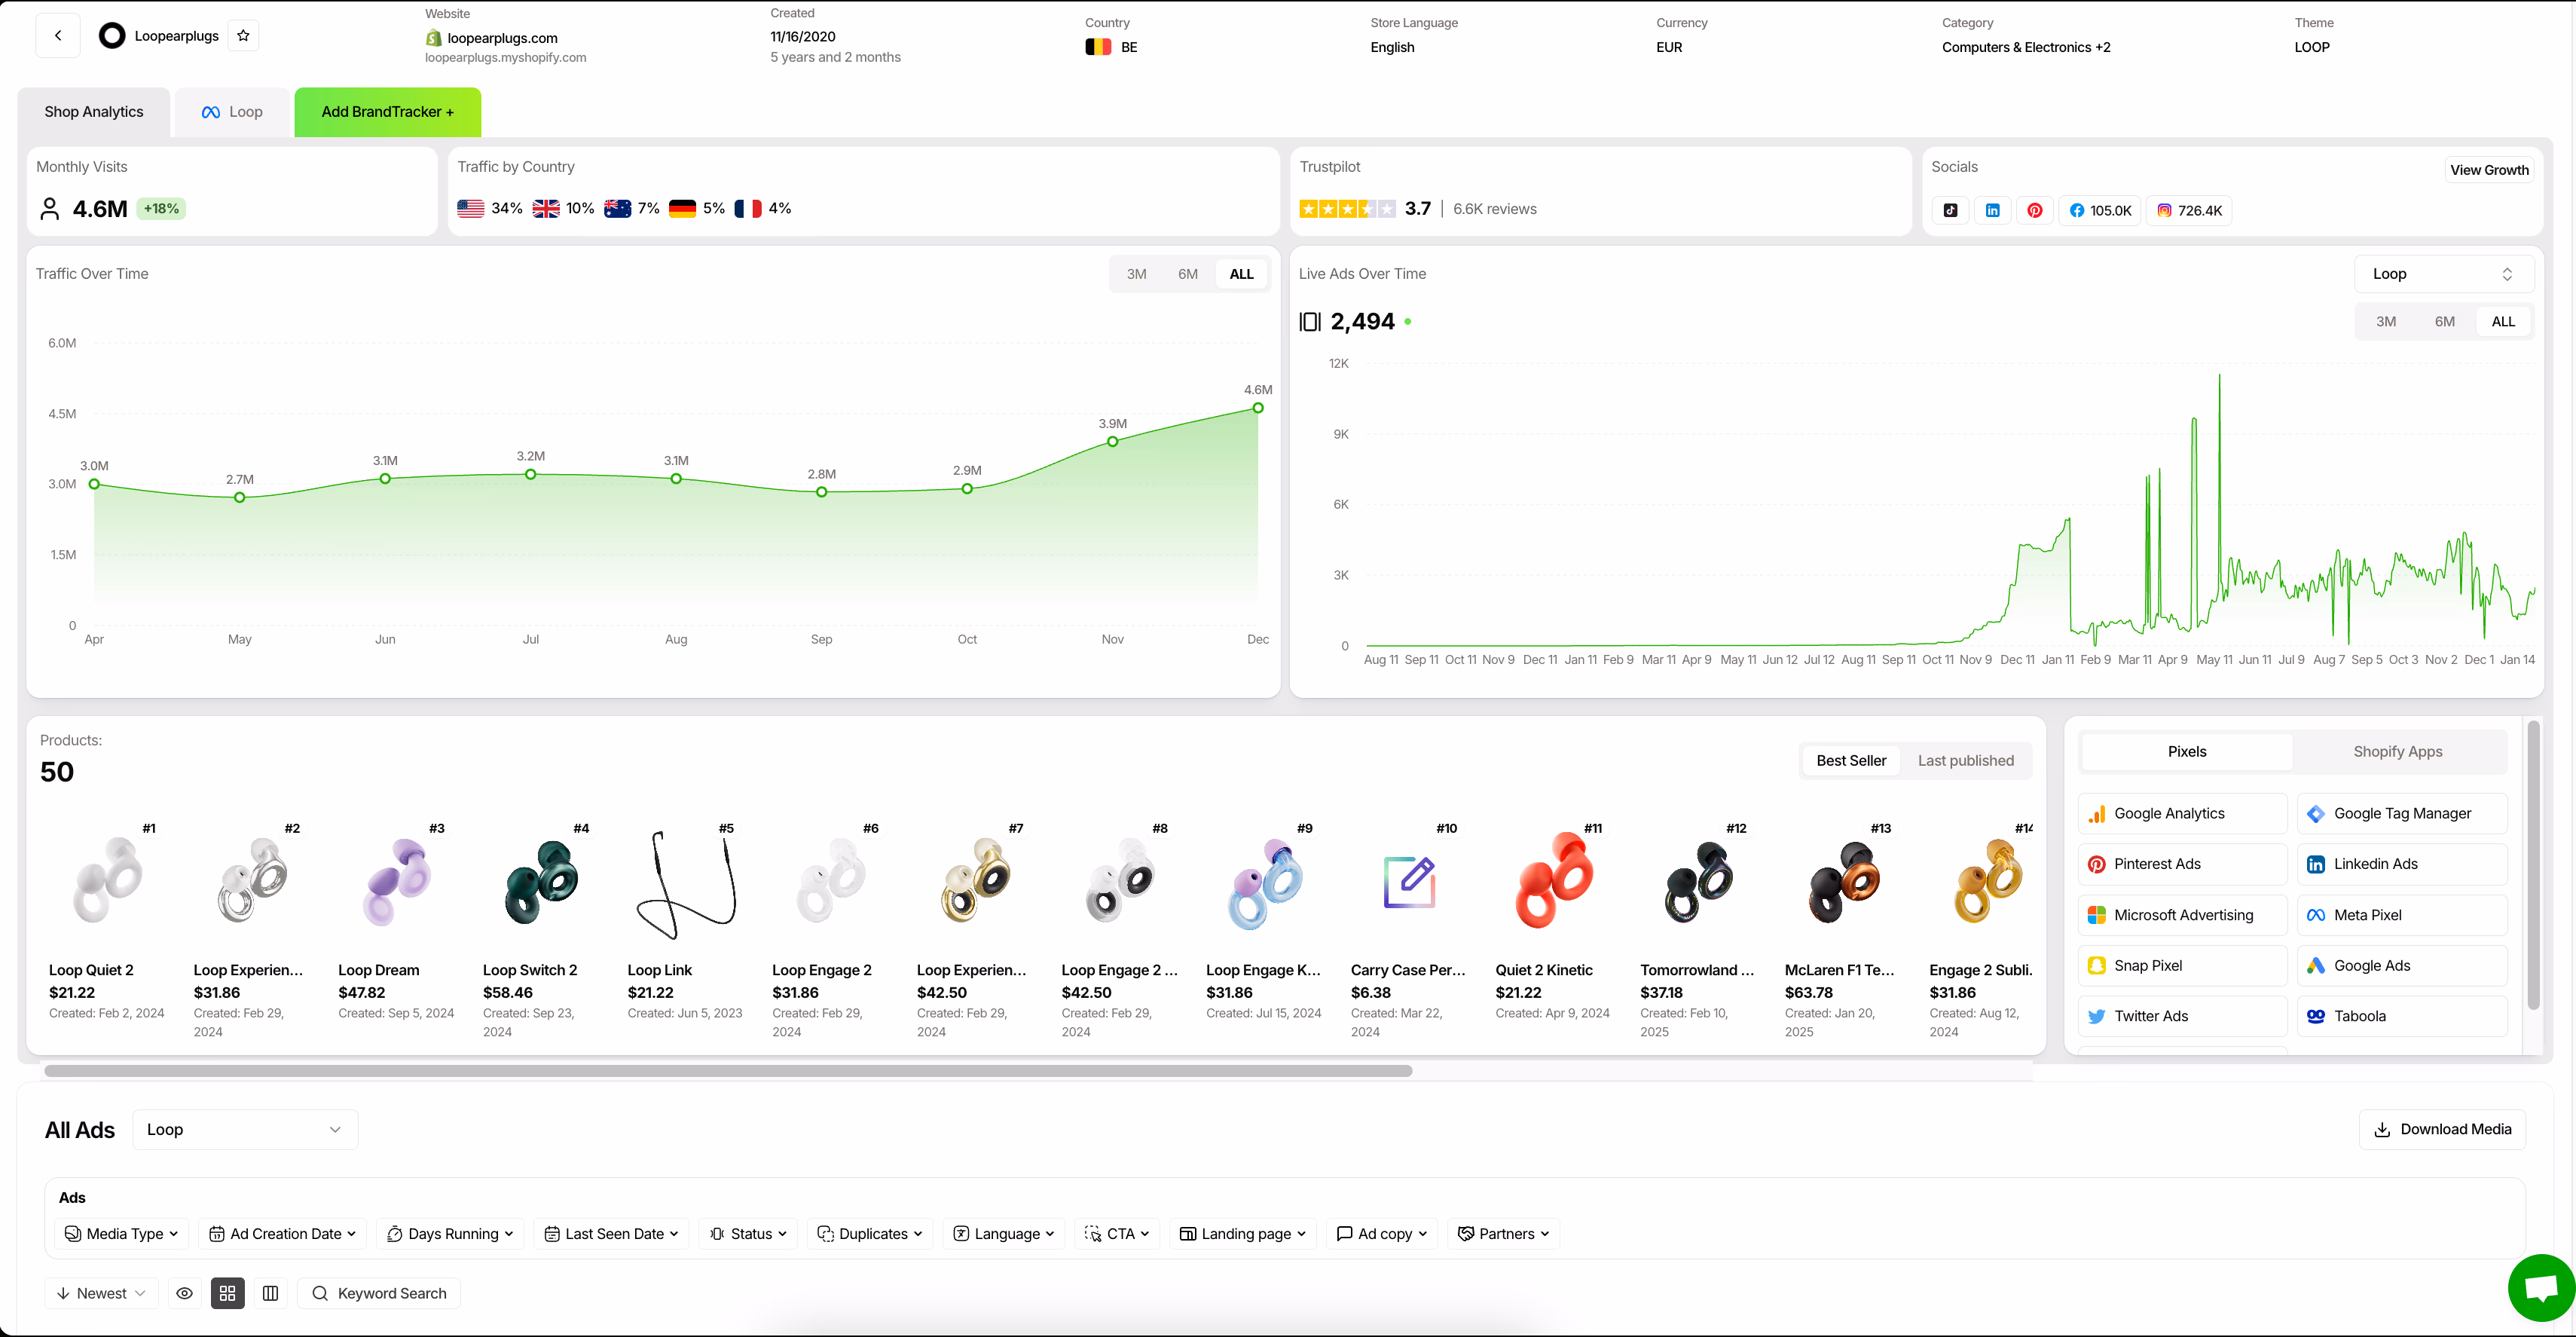Viewport: 2576px width, 1337px height.
Task: Open the Media Type filter dropdown
Action: (x=120, y=1233)
